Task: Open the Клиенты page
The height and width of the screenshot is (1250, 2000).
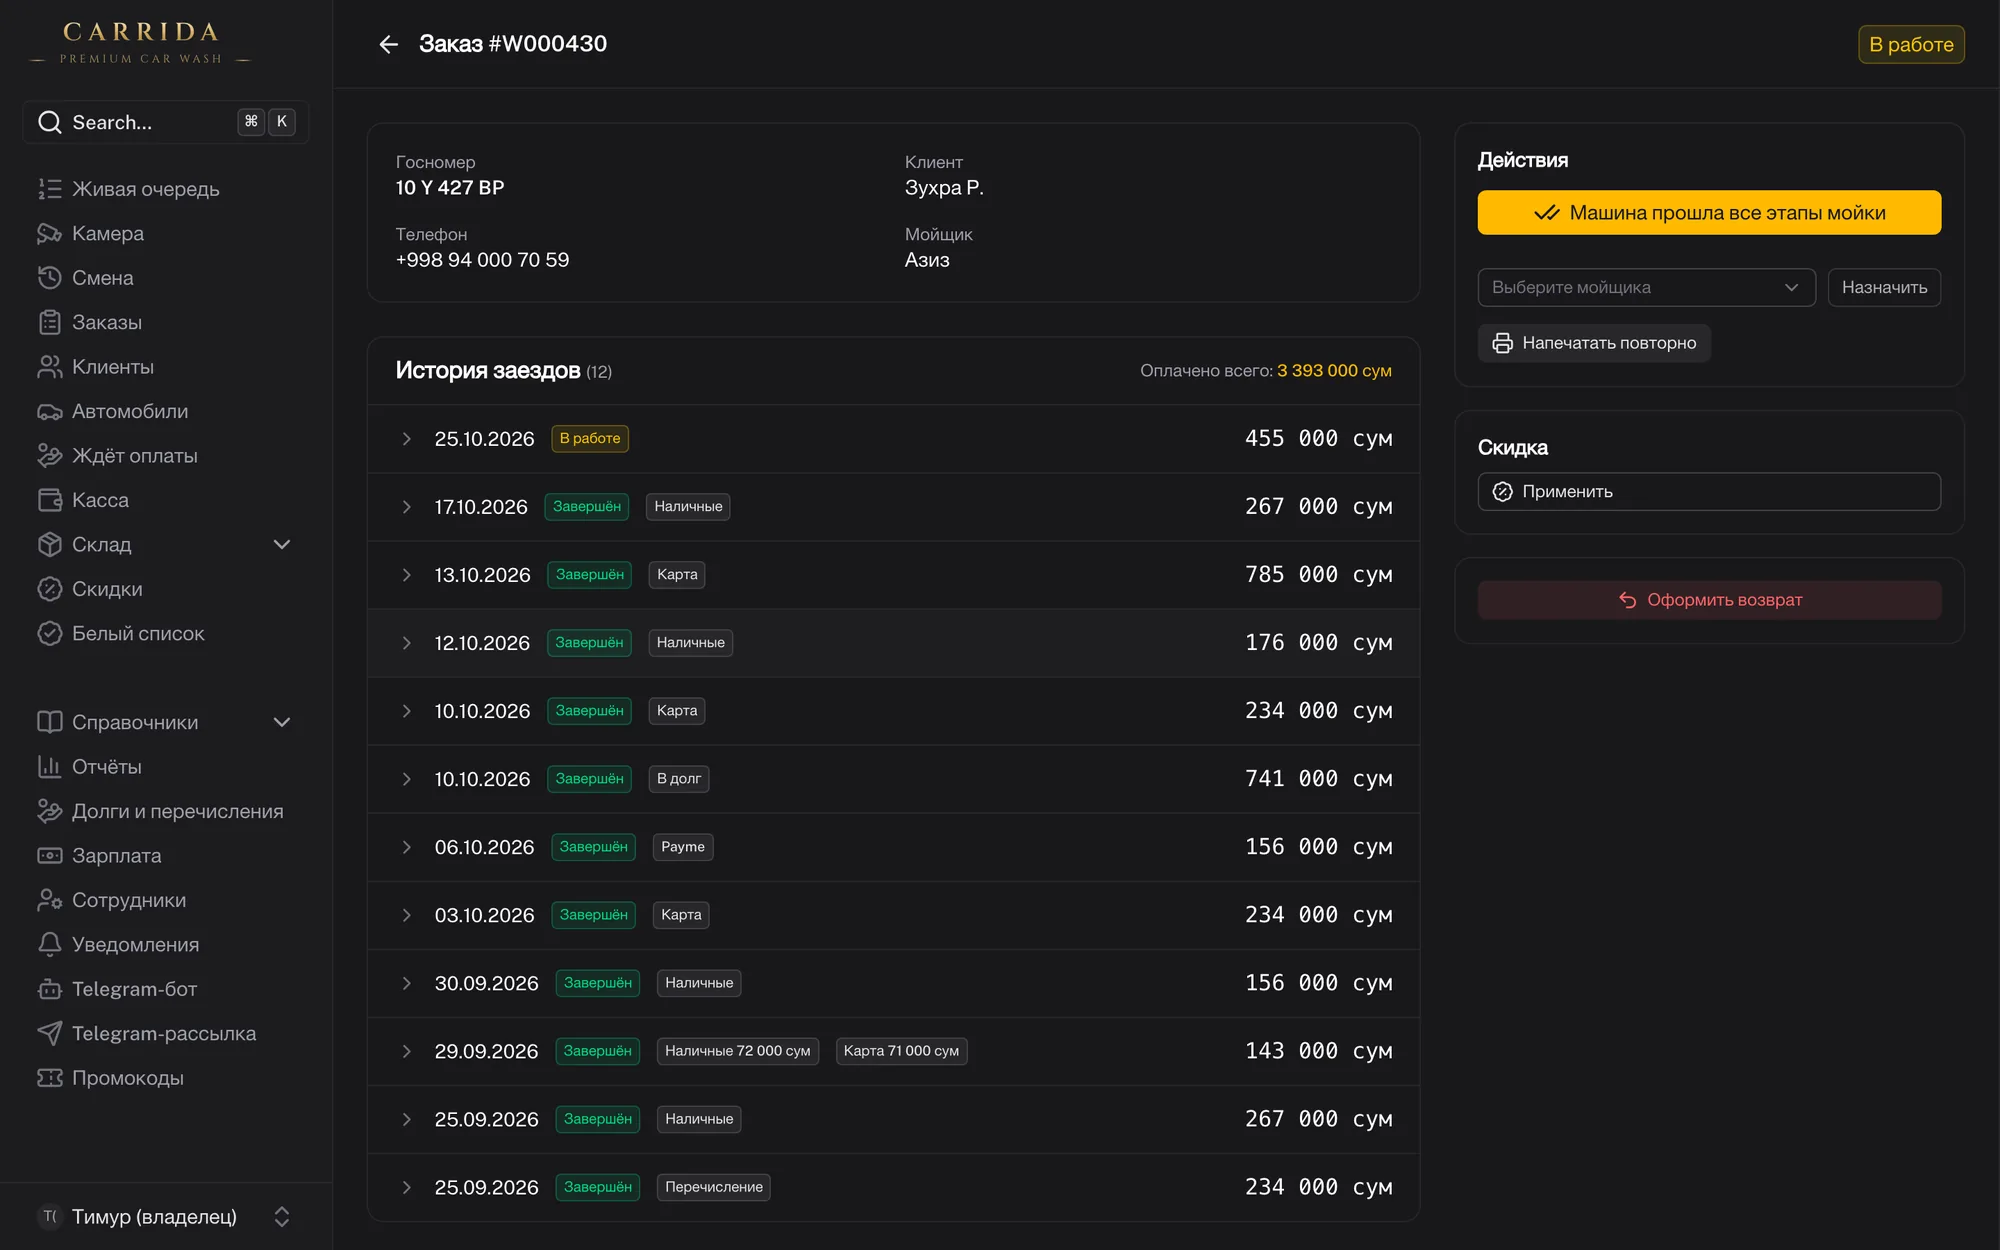Action: (166, 367)
